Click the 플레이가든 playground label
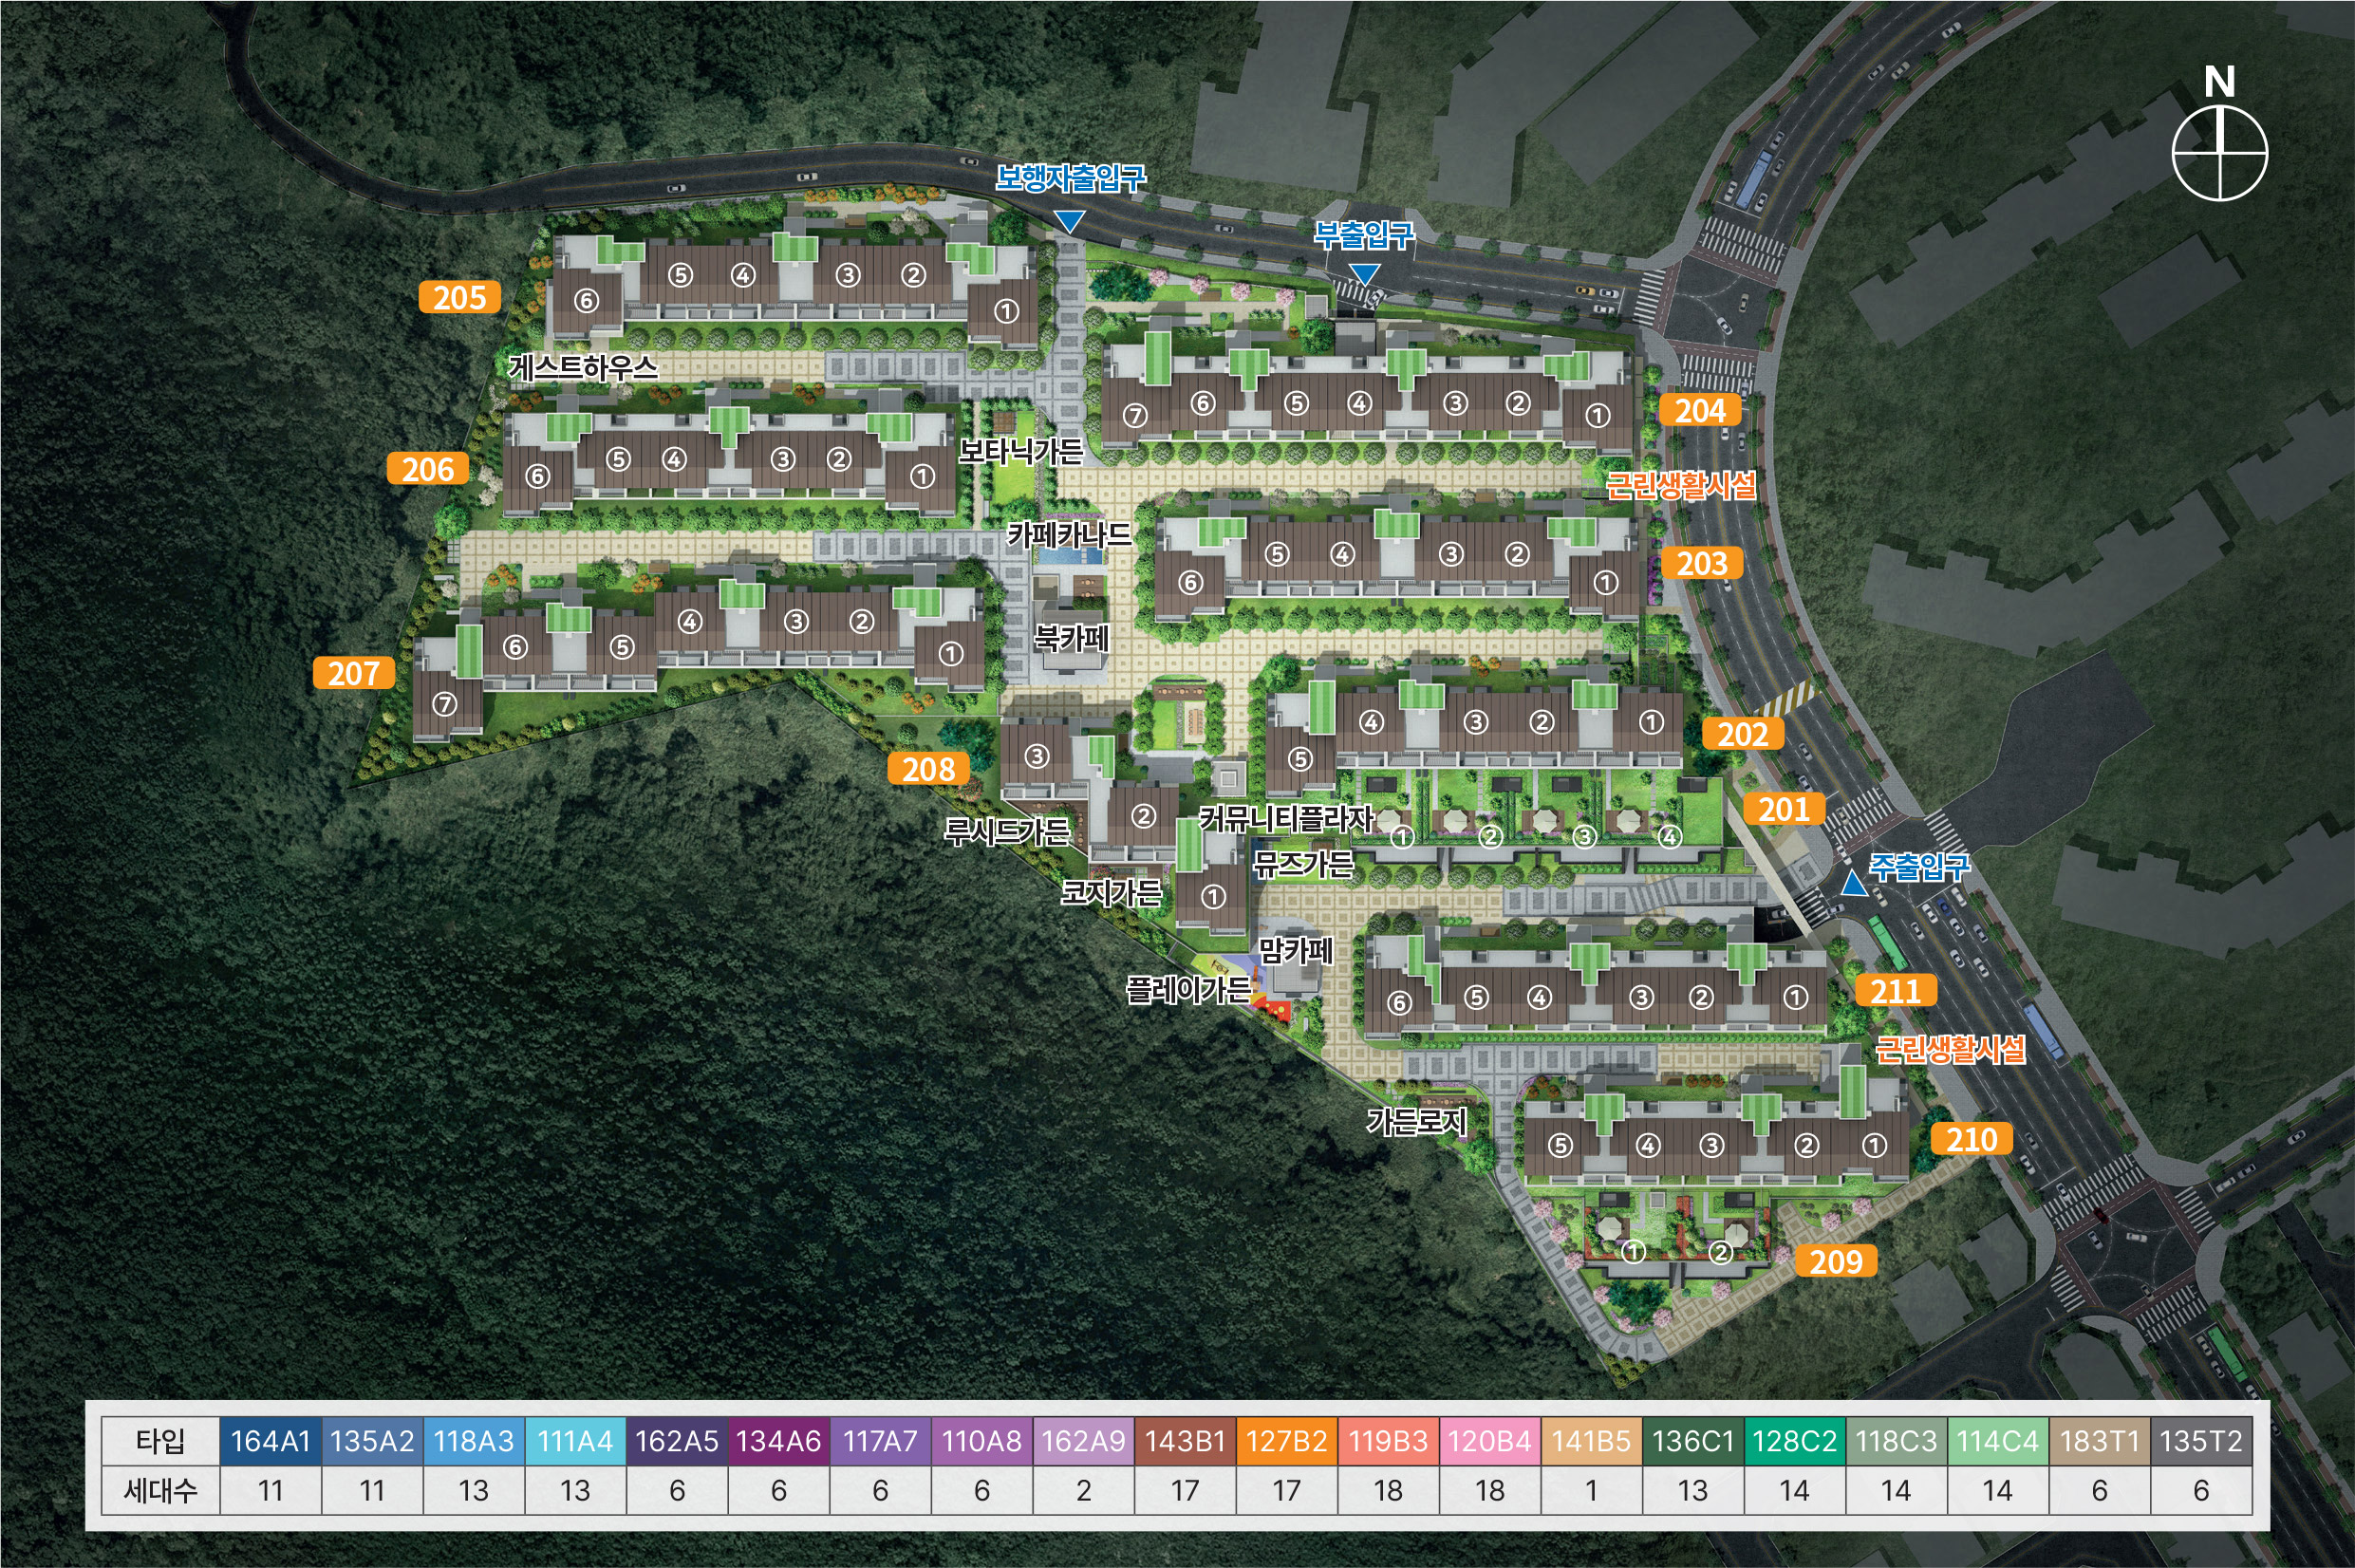 (1188, 990)
